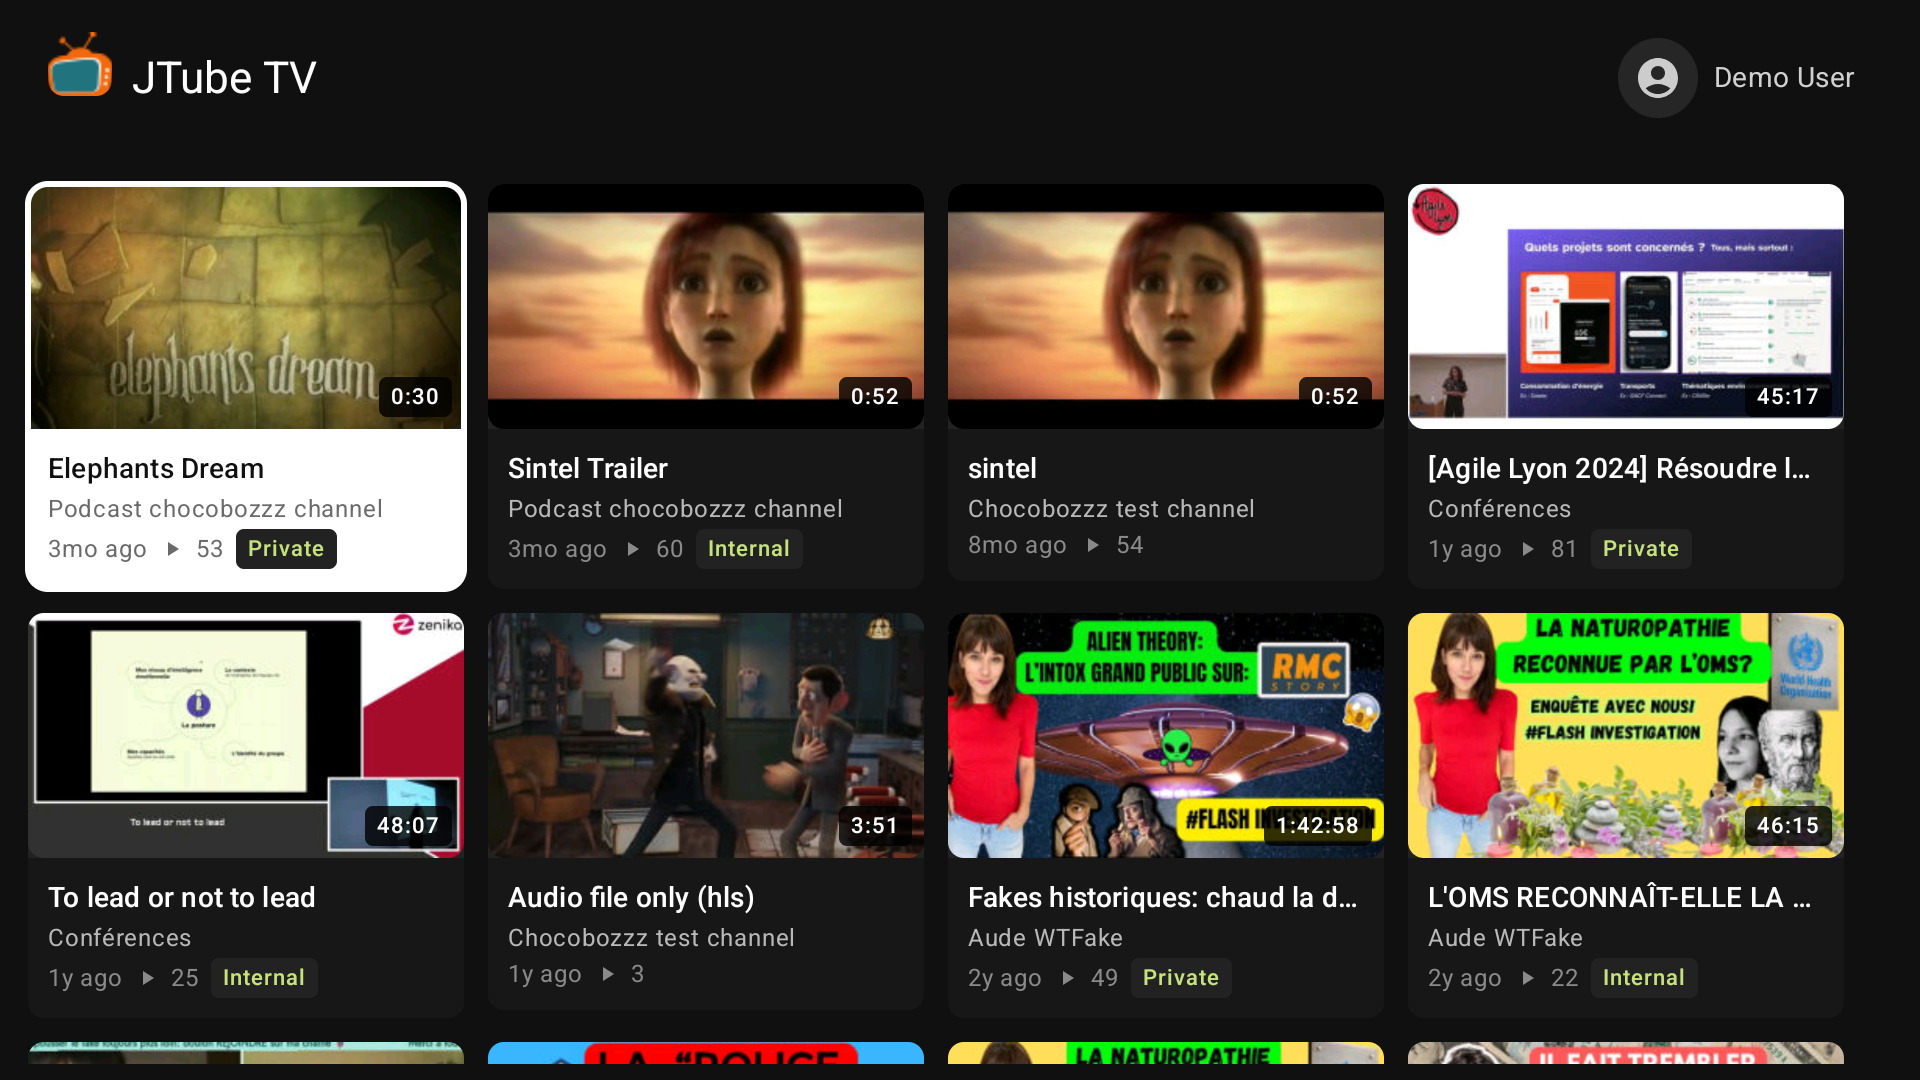Open the To lead or not to lead thumbnail
1920x1080 pixels.
point(246,735)
